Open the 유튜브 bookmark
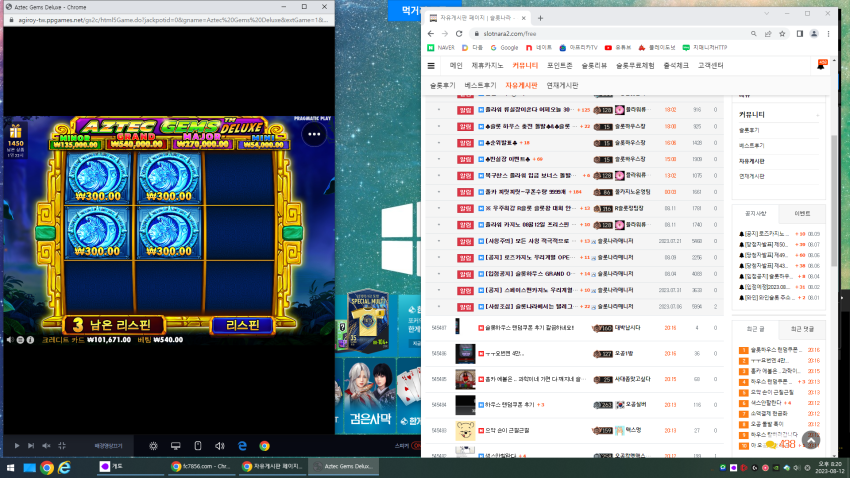This screenshot has width=850, height=478. (x=617, y=48)
